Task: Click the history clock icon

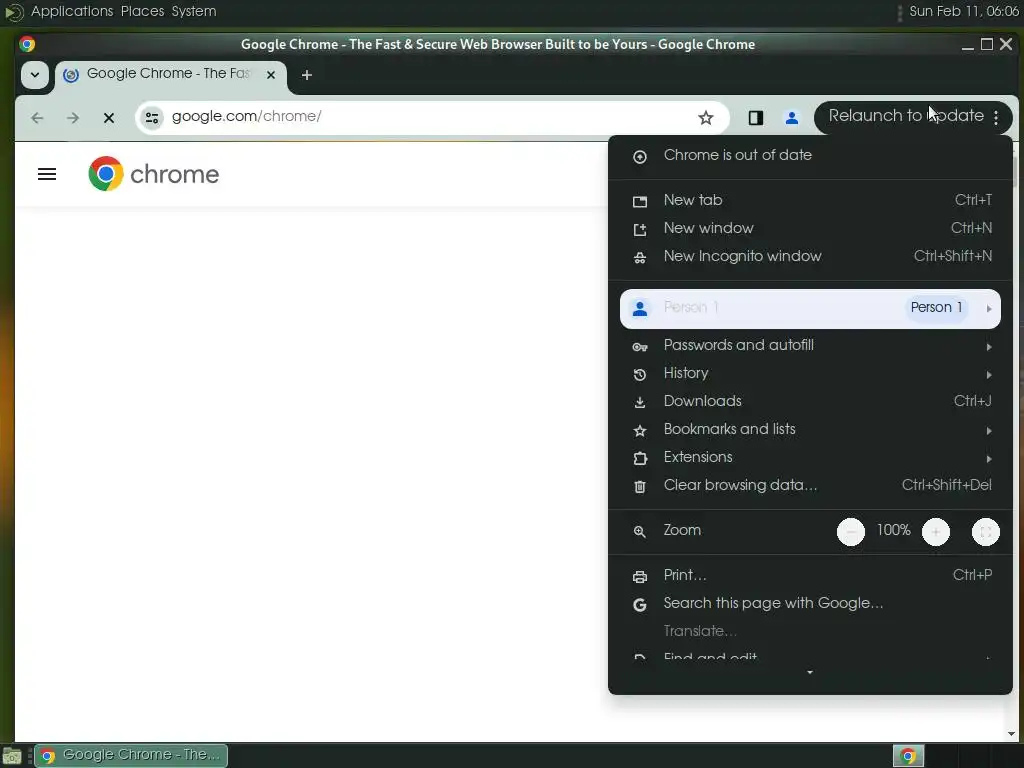Action: pos(640,375)
